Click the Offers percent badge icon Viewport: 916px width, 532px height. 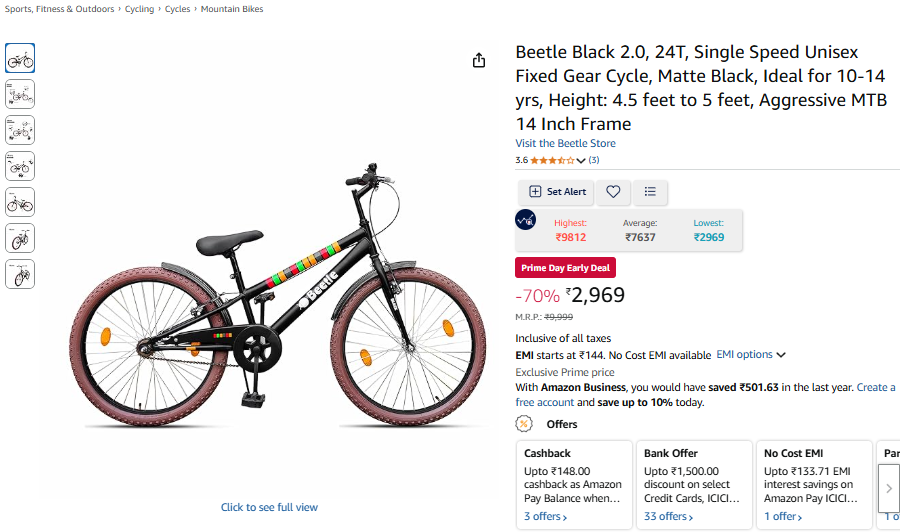click(x=523, y=424)
